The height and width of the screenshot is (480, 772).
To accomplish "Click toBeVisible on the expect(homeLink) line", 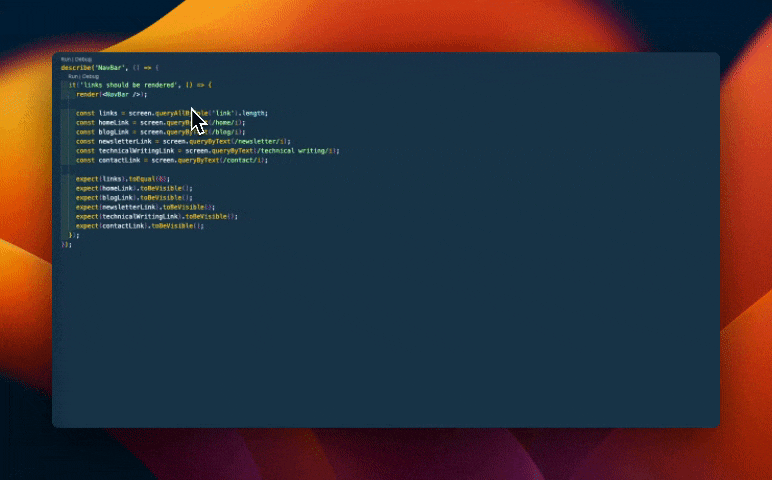I will 161,188.
